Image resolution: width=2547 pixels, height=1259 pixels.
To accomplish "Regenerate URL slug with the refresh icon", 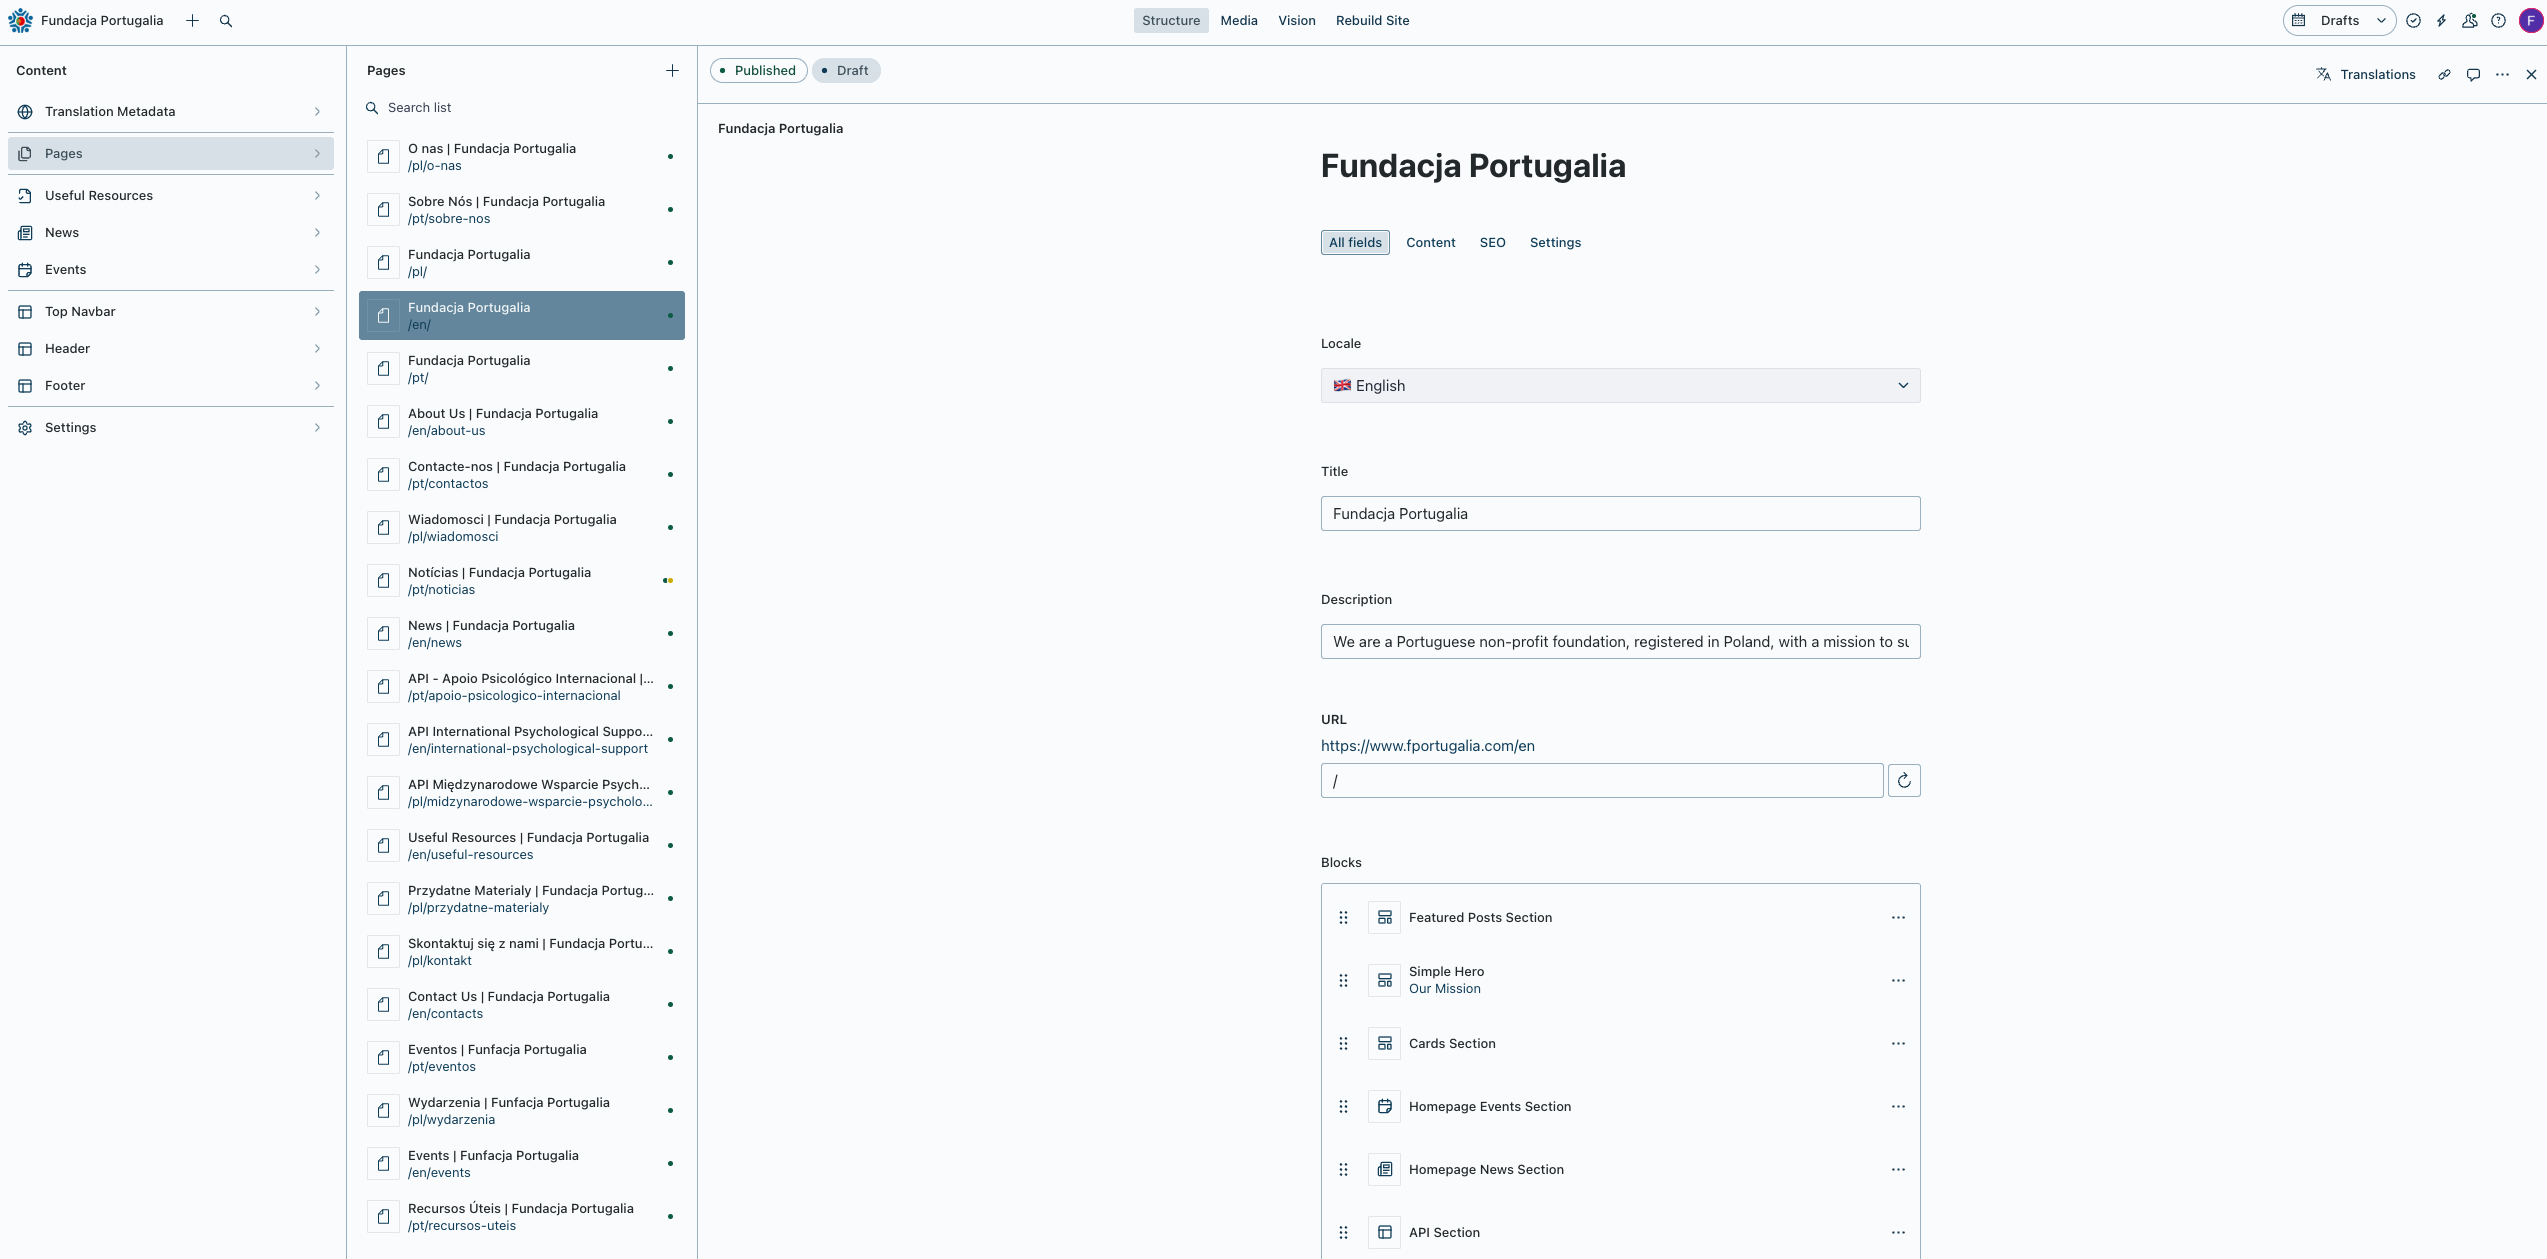I will [1904, 781].
